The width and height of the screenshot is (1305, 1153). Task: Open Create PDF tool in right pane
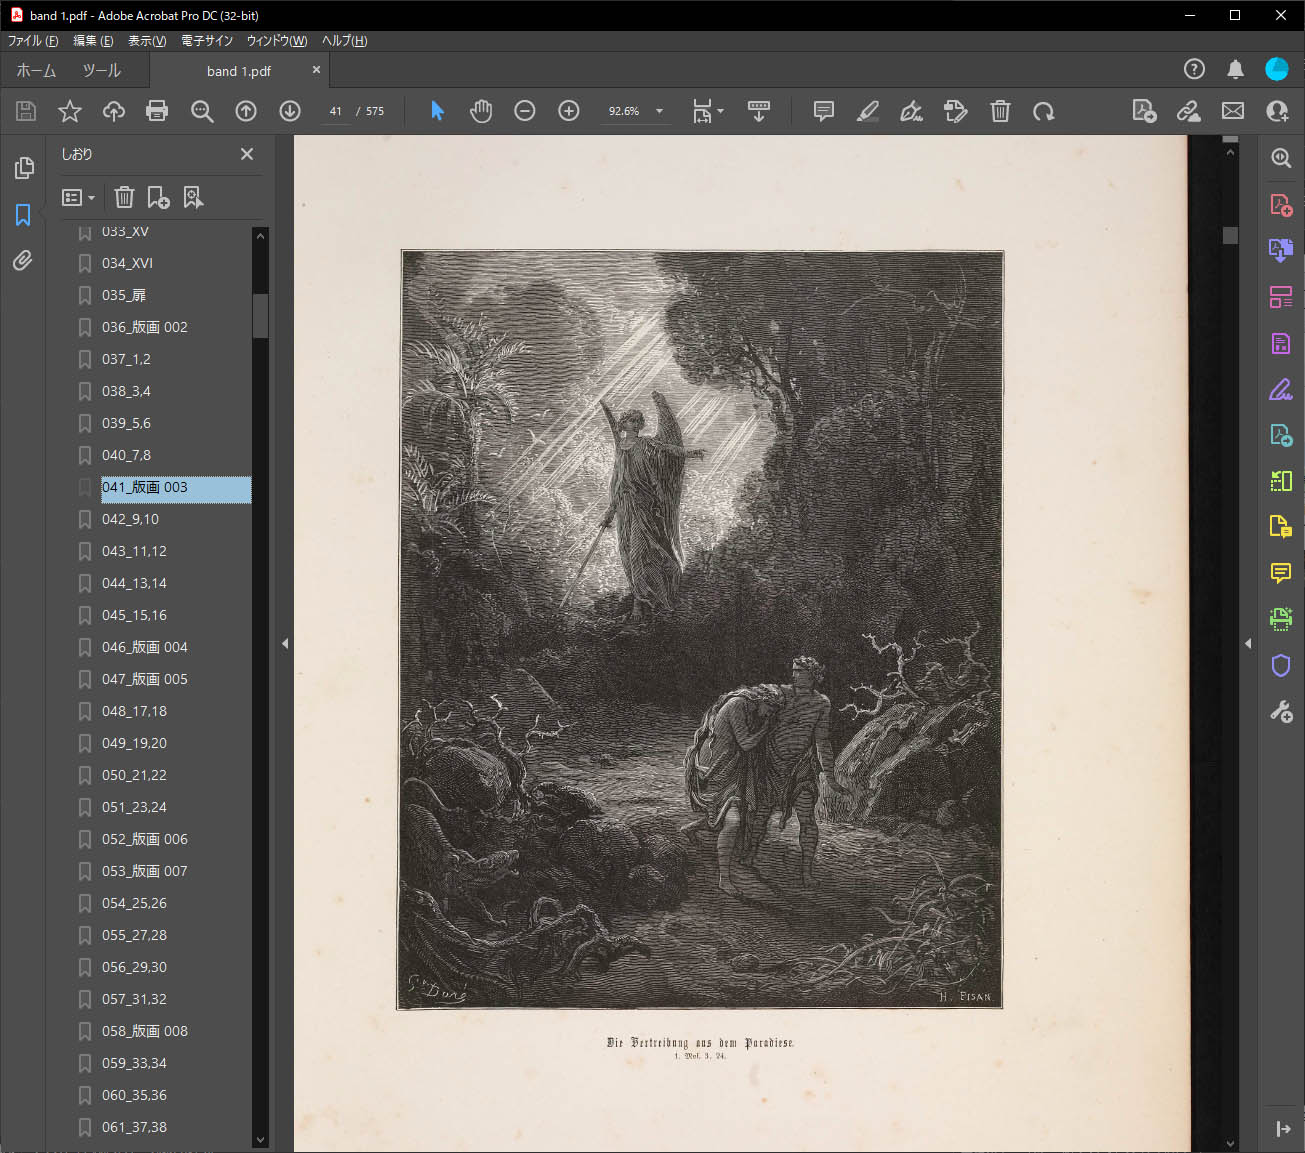click(1281, 205)
